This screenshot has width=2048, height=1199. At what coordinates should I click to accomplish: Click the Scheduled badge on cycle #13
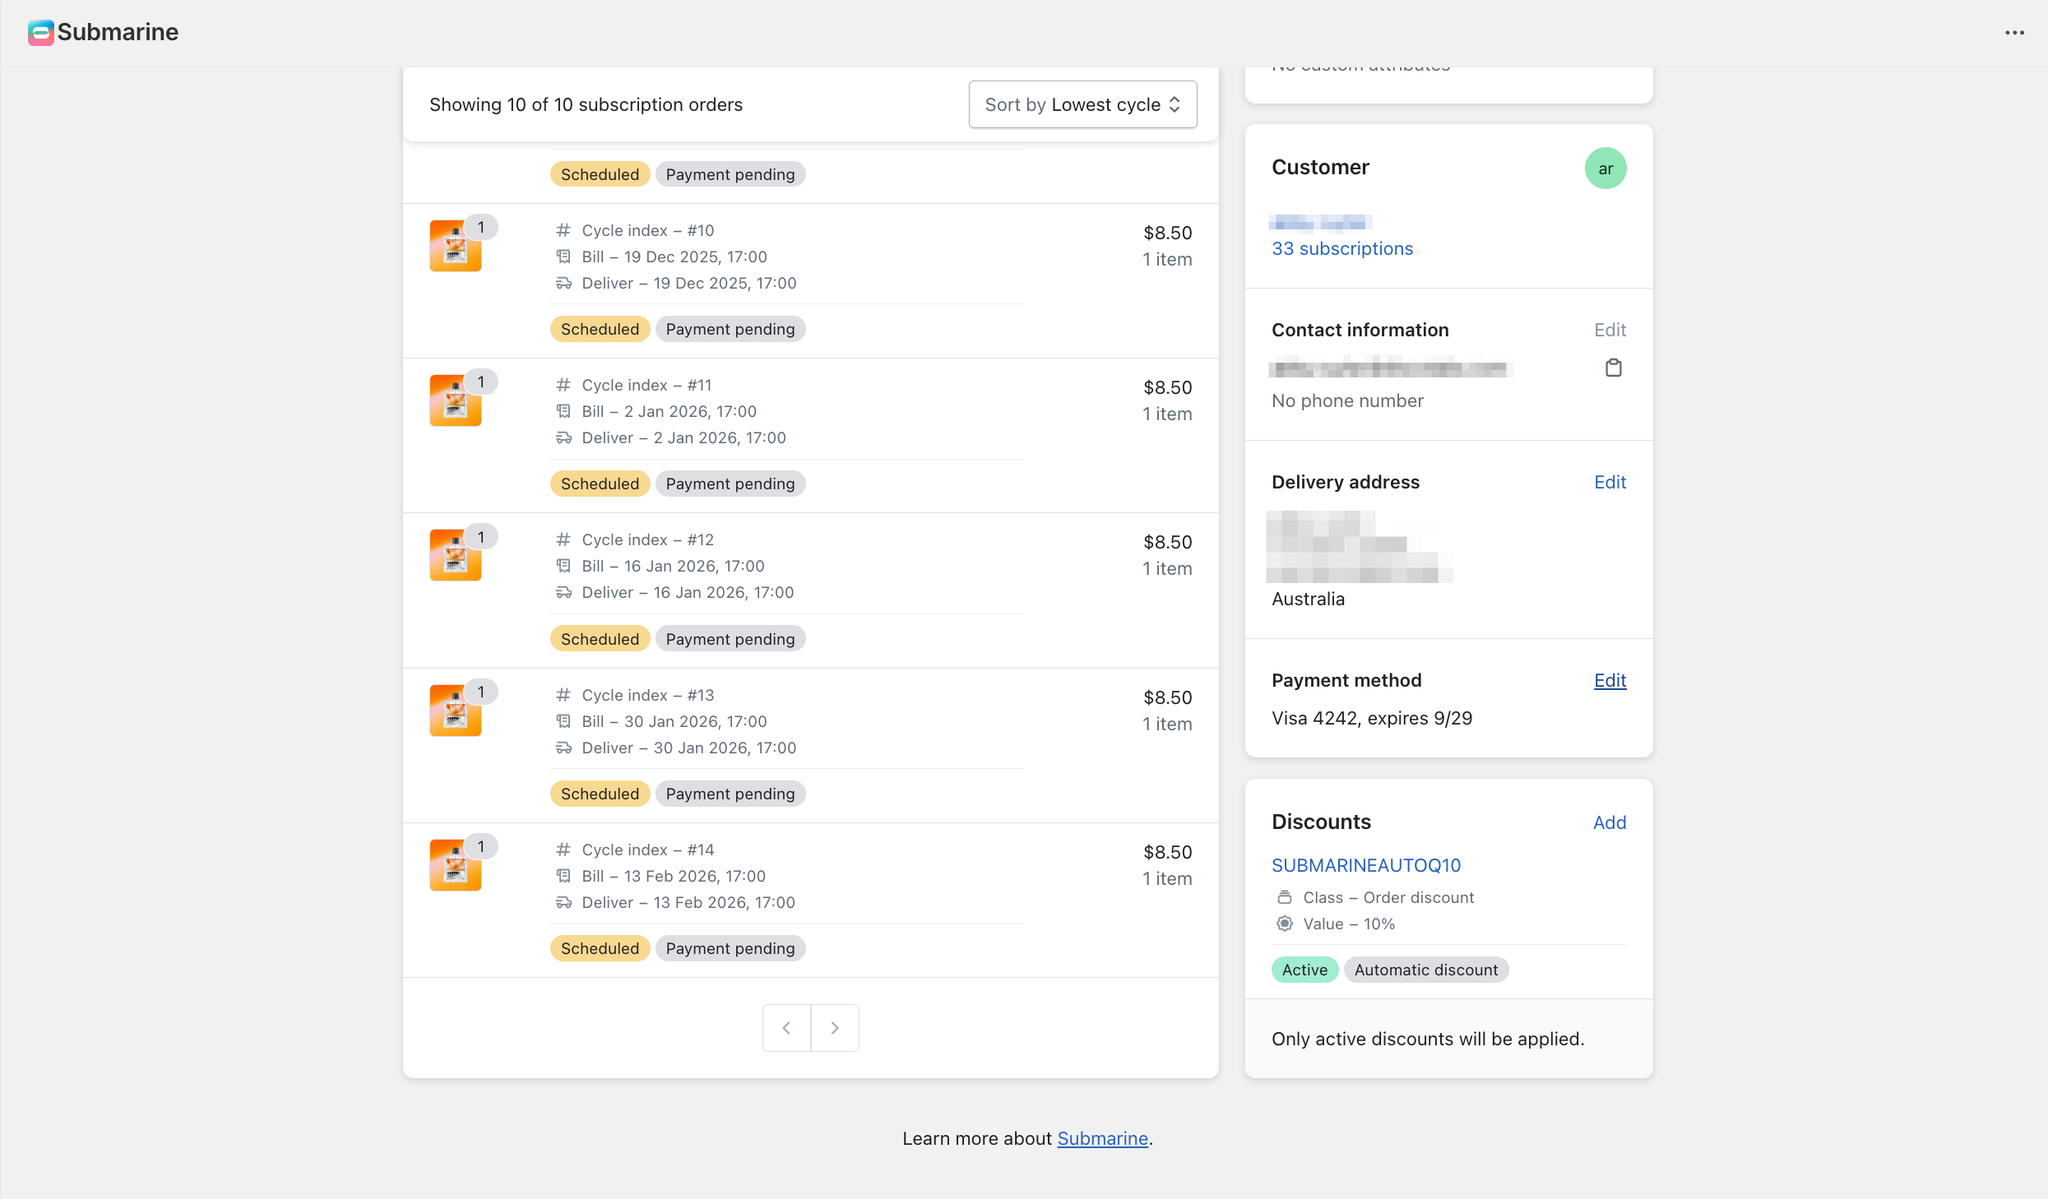pos(599,794)
